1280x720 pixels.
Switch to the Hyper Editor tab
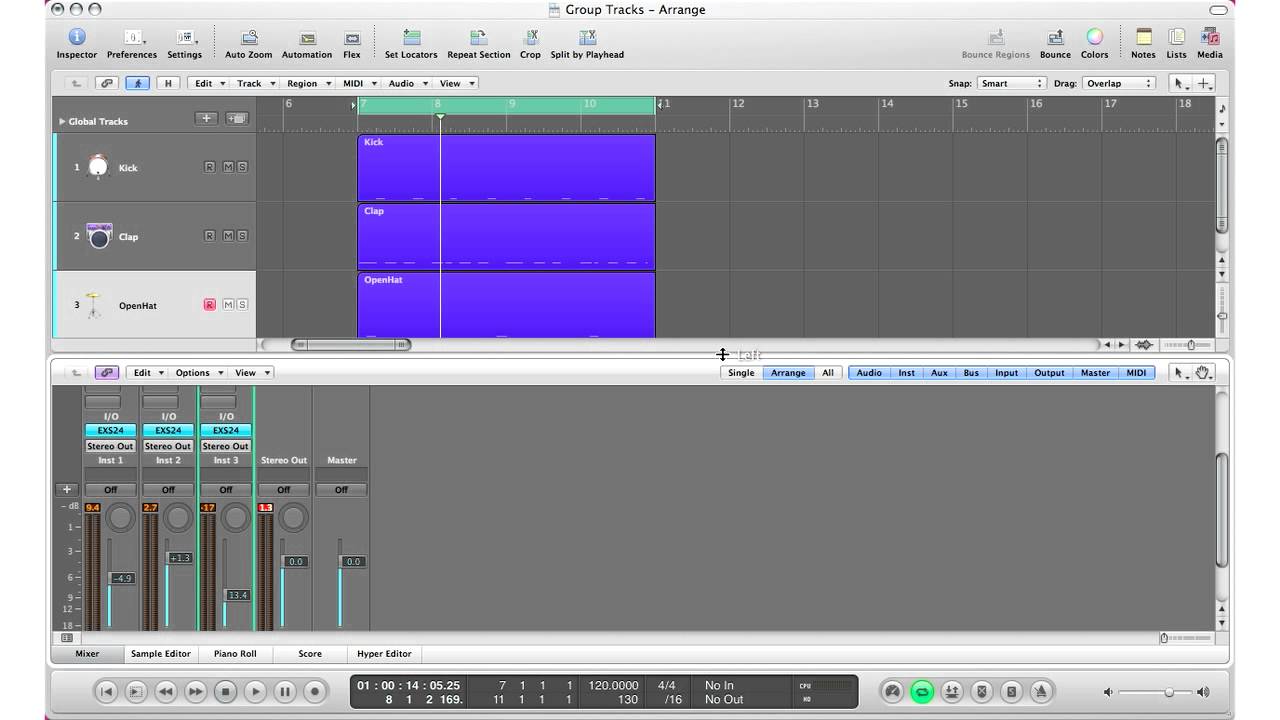coord(384,654)
